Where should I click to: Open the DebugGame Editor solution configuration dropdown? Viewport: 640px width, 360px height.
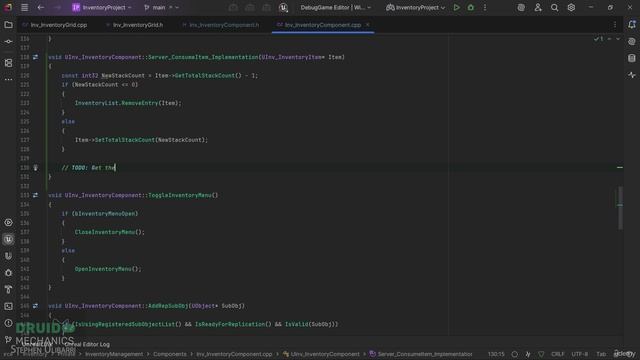coord(336,7)
